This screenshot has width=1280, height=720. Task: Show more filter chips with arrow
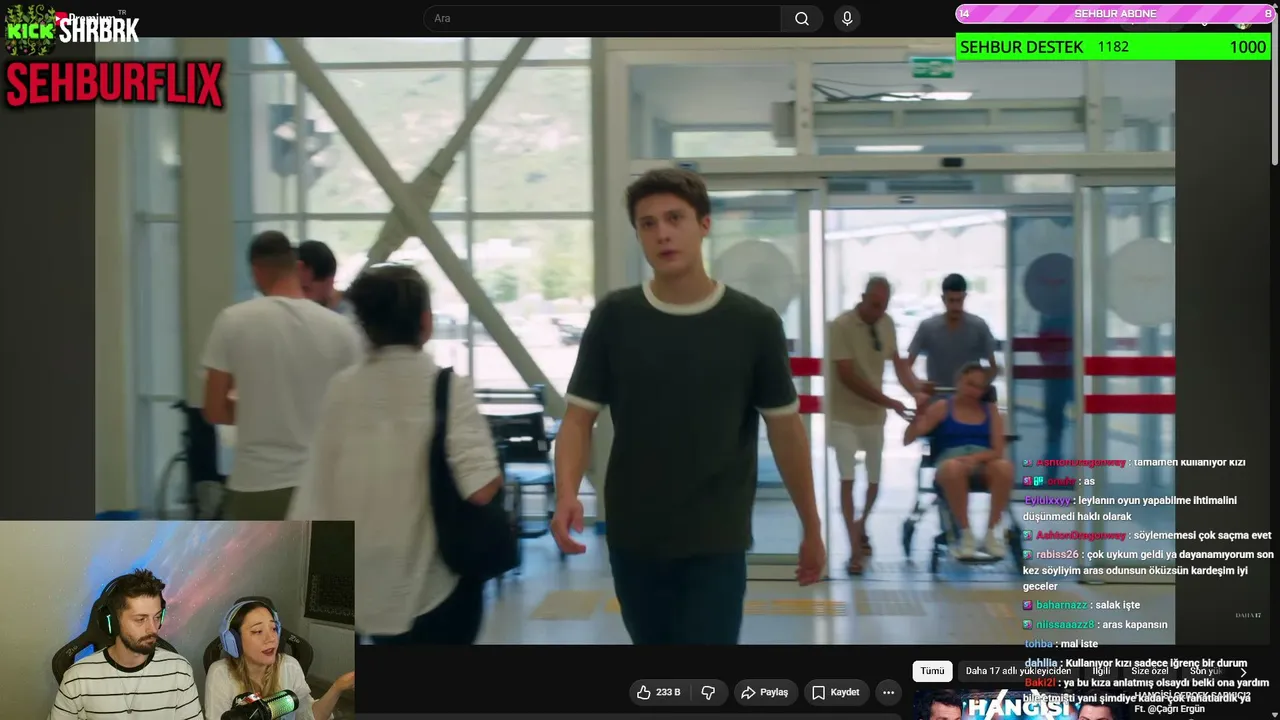pos(1243,672)
